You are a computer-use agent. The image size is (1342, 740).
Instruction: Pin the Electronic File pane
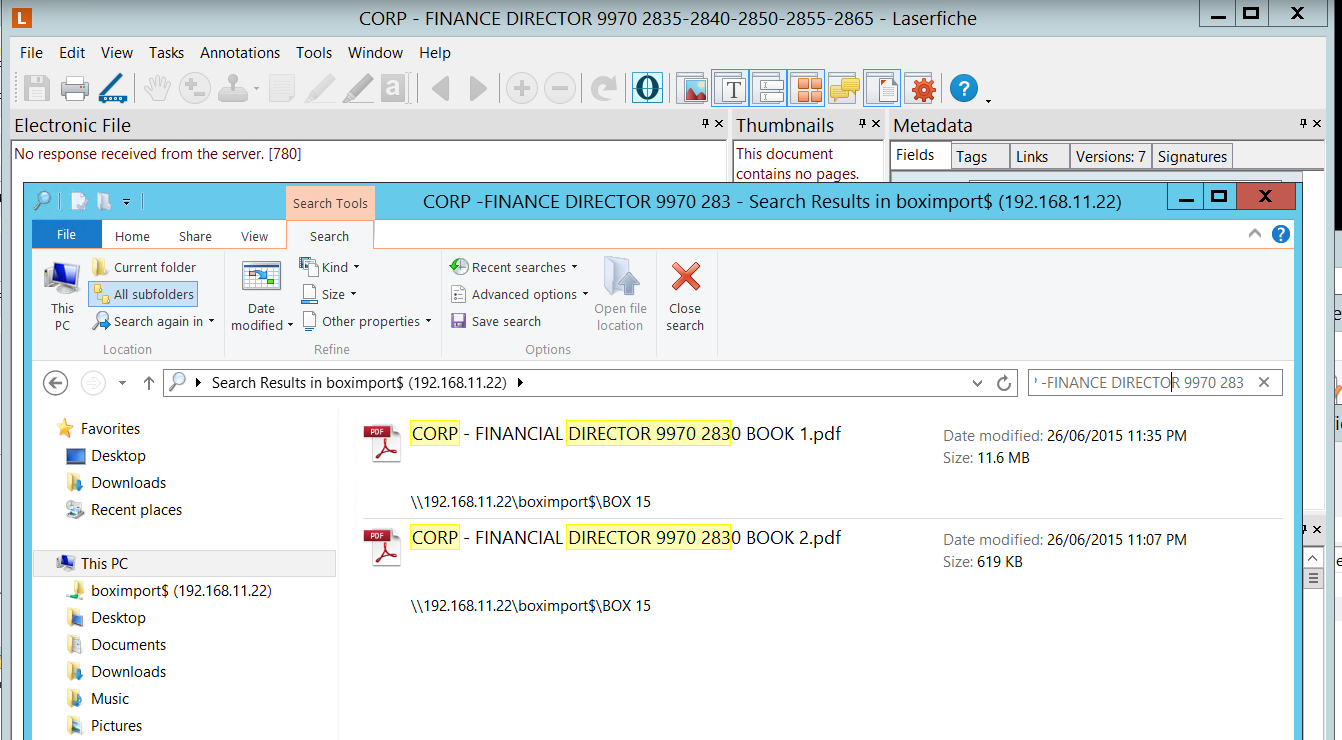[705, 124]
